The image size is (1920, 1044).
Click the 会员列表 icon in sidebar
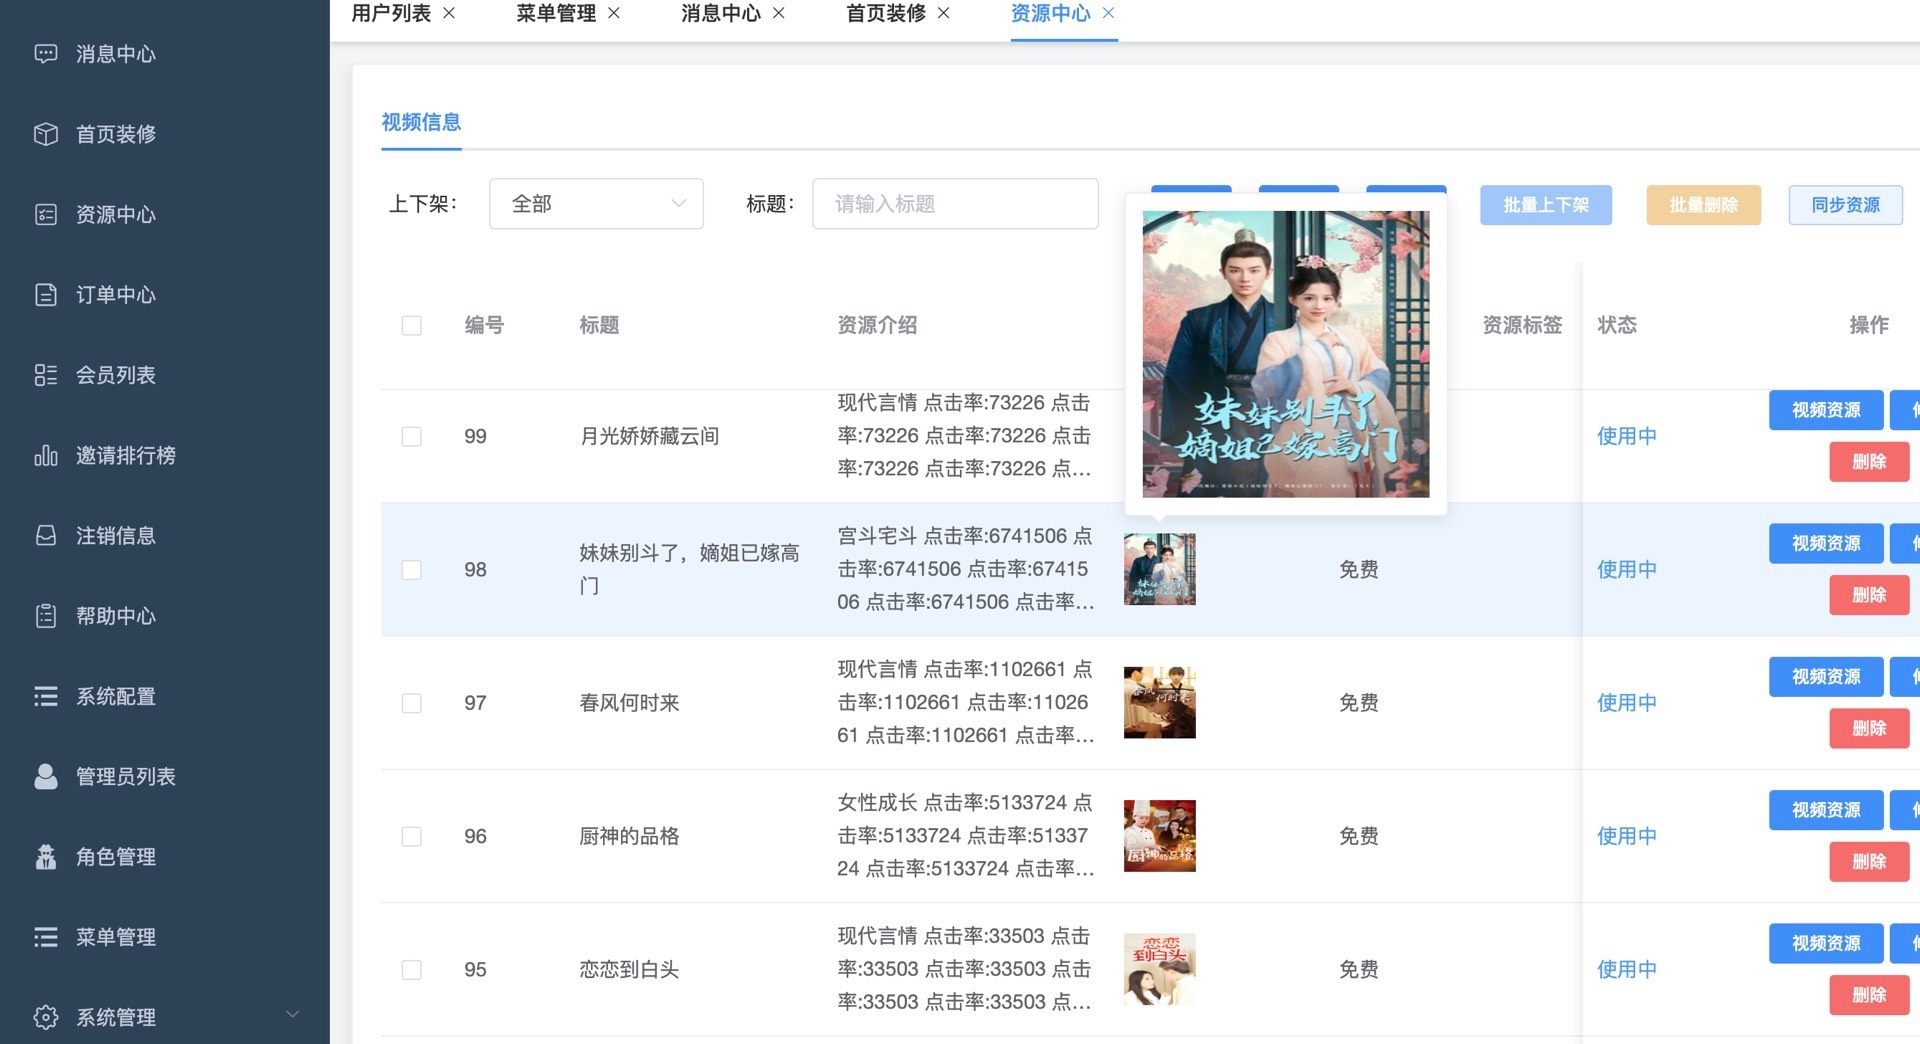[46, 375]
